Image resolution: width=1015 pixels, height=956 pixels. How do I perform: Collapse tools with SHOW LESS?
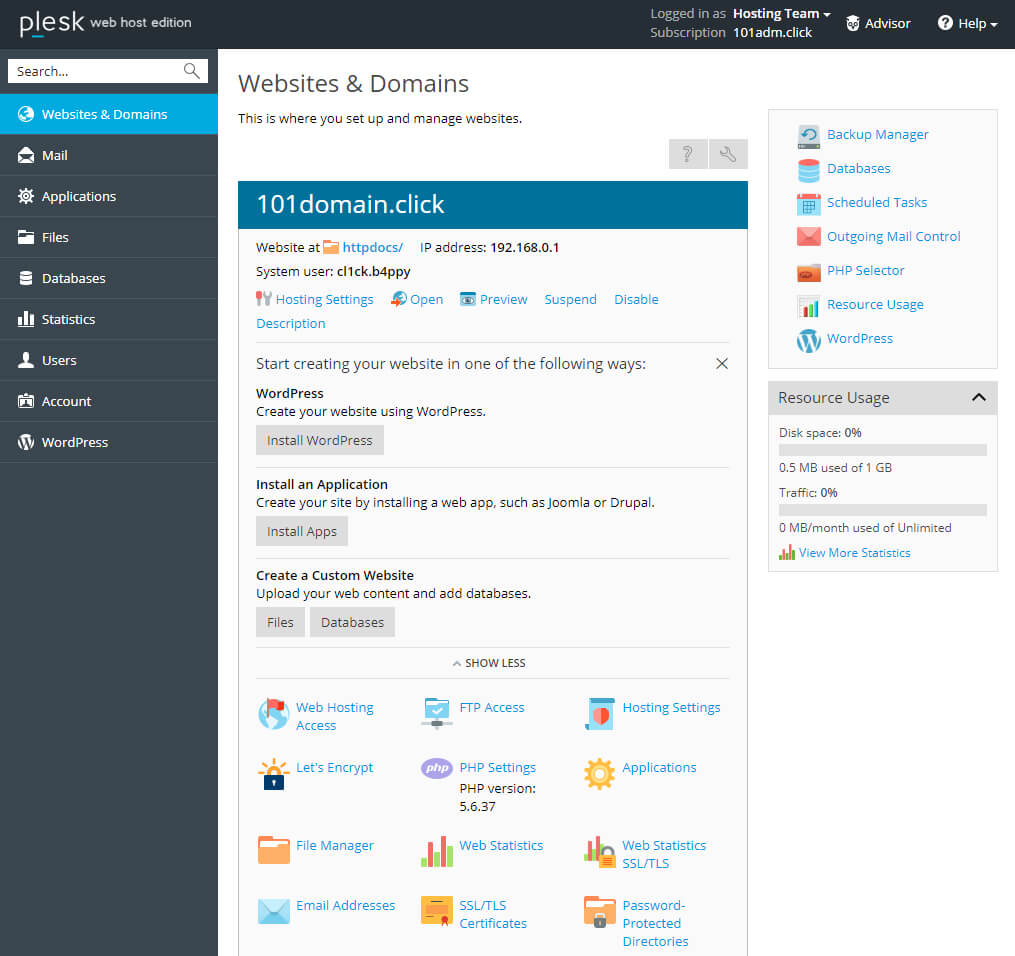tap(489, 663)
